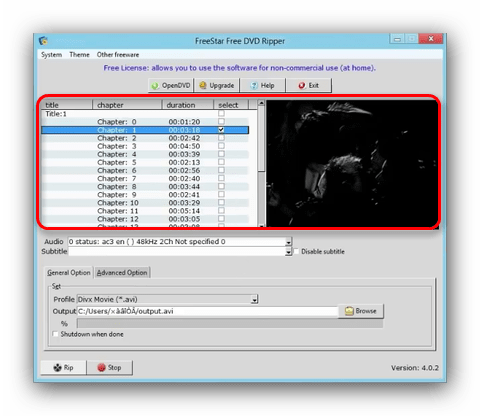Switch to General Option tab

[69, 273]
